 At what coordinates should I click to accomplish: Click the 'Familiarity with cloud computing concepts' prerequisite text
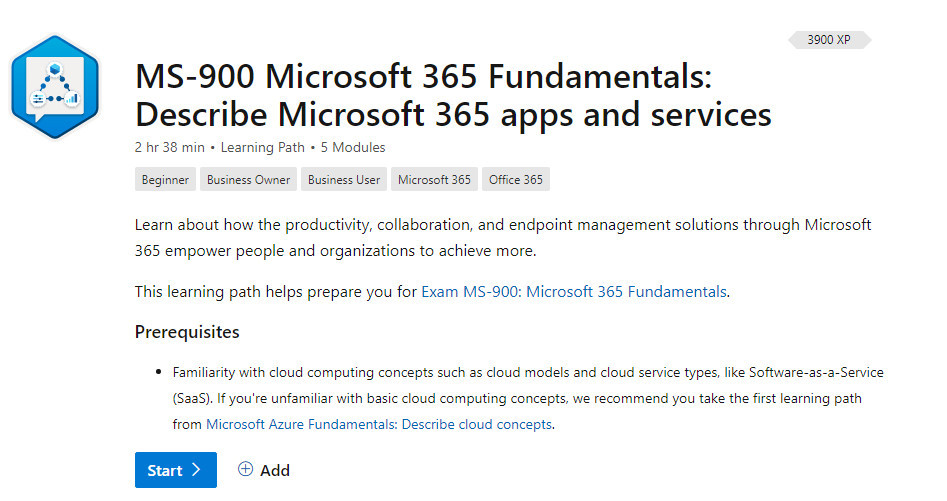pyautogui.click(x=528, y=398)
